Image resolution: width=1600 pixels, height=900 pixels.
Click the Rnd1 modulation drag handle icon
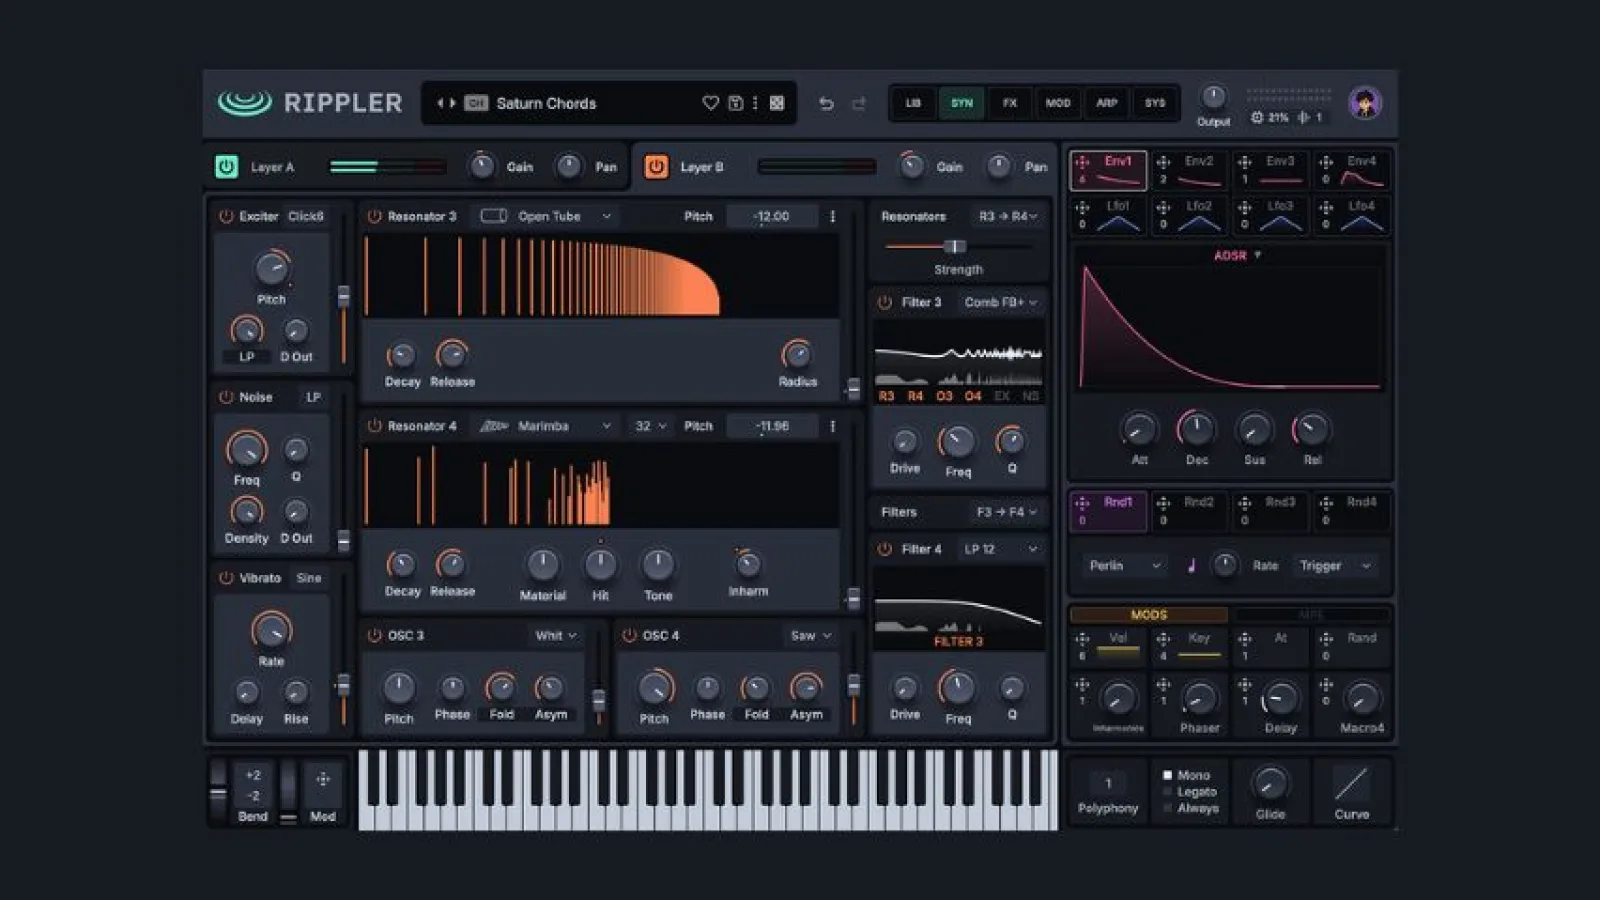(1082, 503)
